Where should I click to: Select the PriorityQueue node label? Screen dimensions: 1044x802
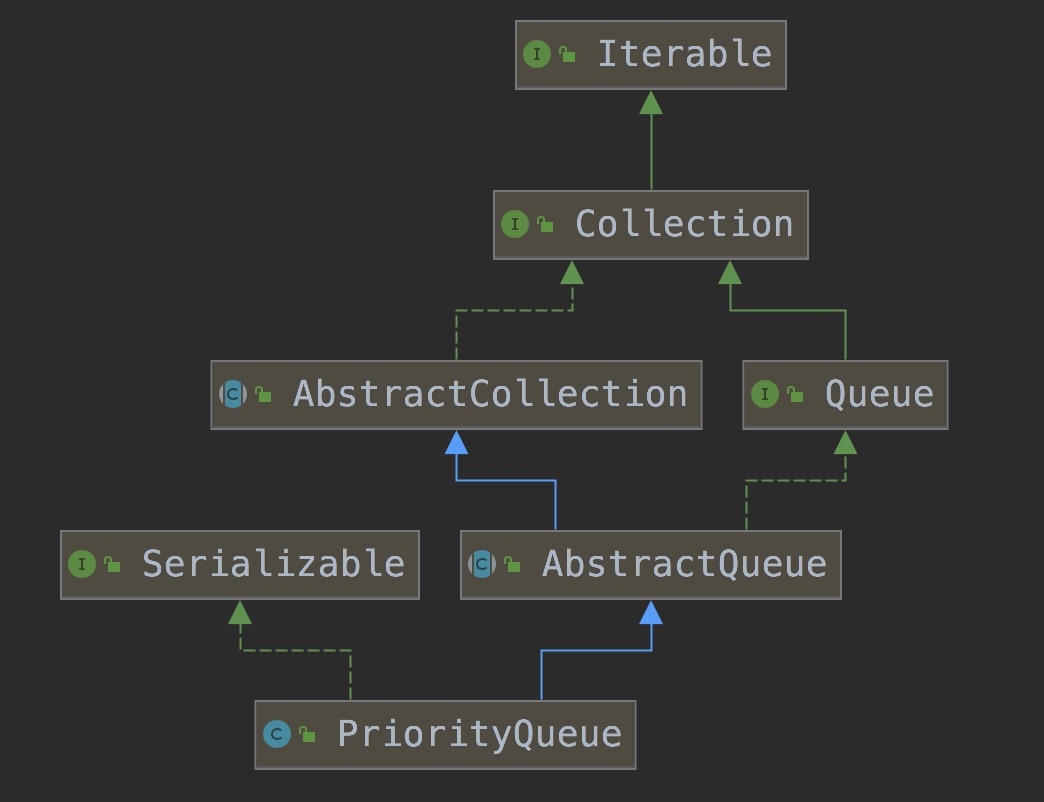tap(479, 735)
